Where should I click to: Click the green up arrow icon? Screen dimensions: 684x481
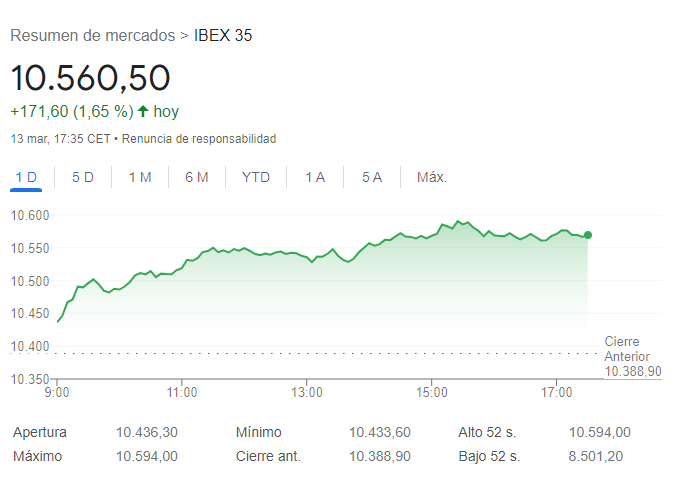click(143, 112)
